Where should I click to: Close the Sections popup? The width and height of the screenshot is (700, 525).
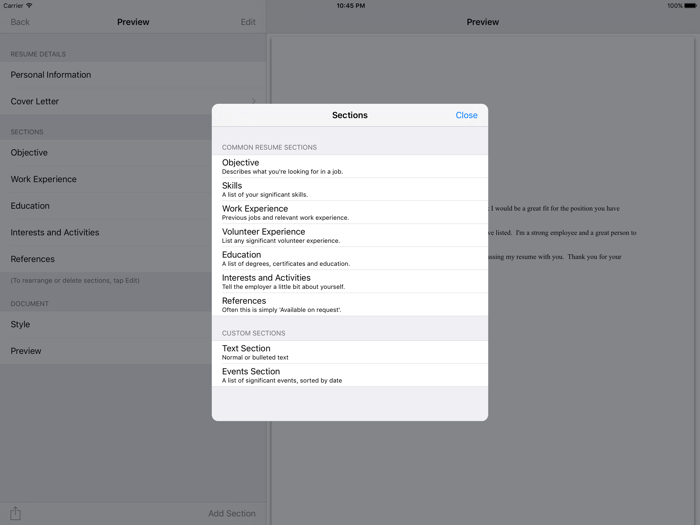click(466, 115)
